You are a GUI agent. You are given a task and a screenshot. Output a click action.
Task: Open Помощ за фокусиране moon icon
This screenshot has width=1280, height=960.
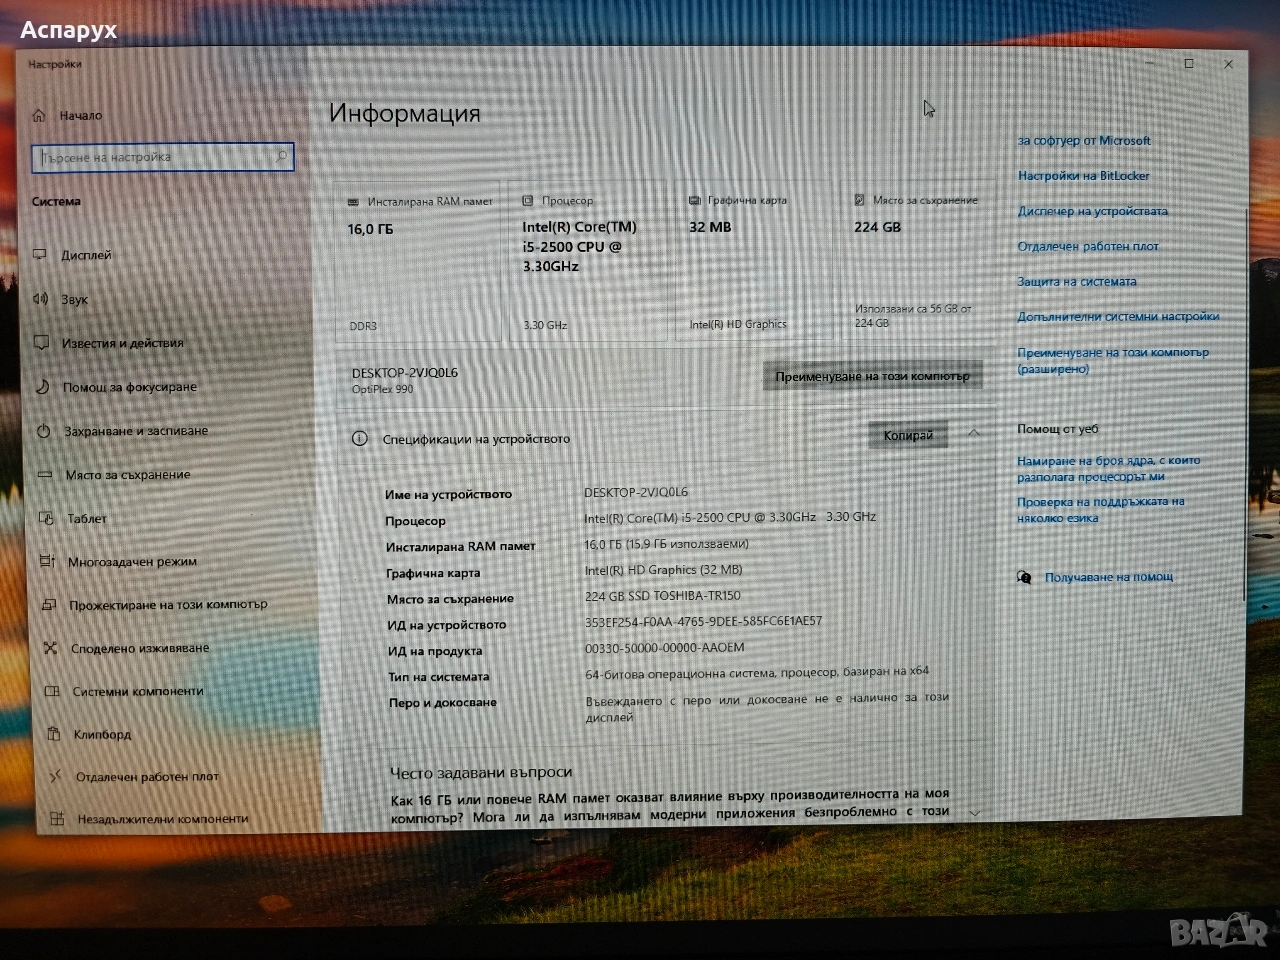click(43, 387)
